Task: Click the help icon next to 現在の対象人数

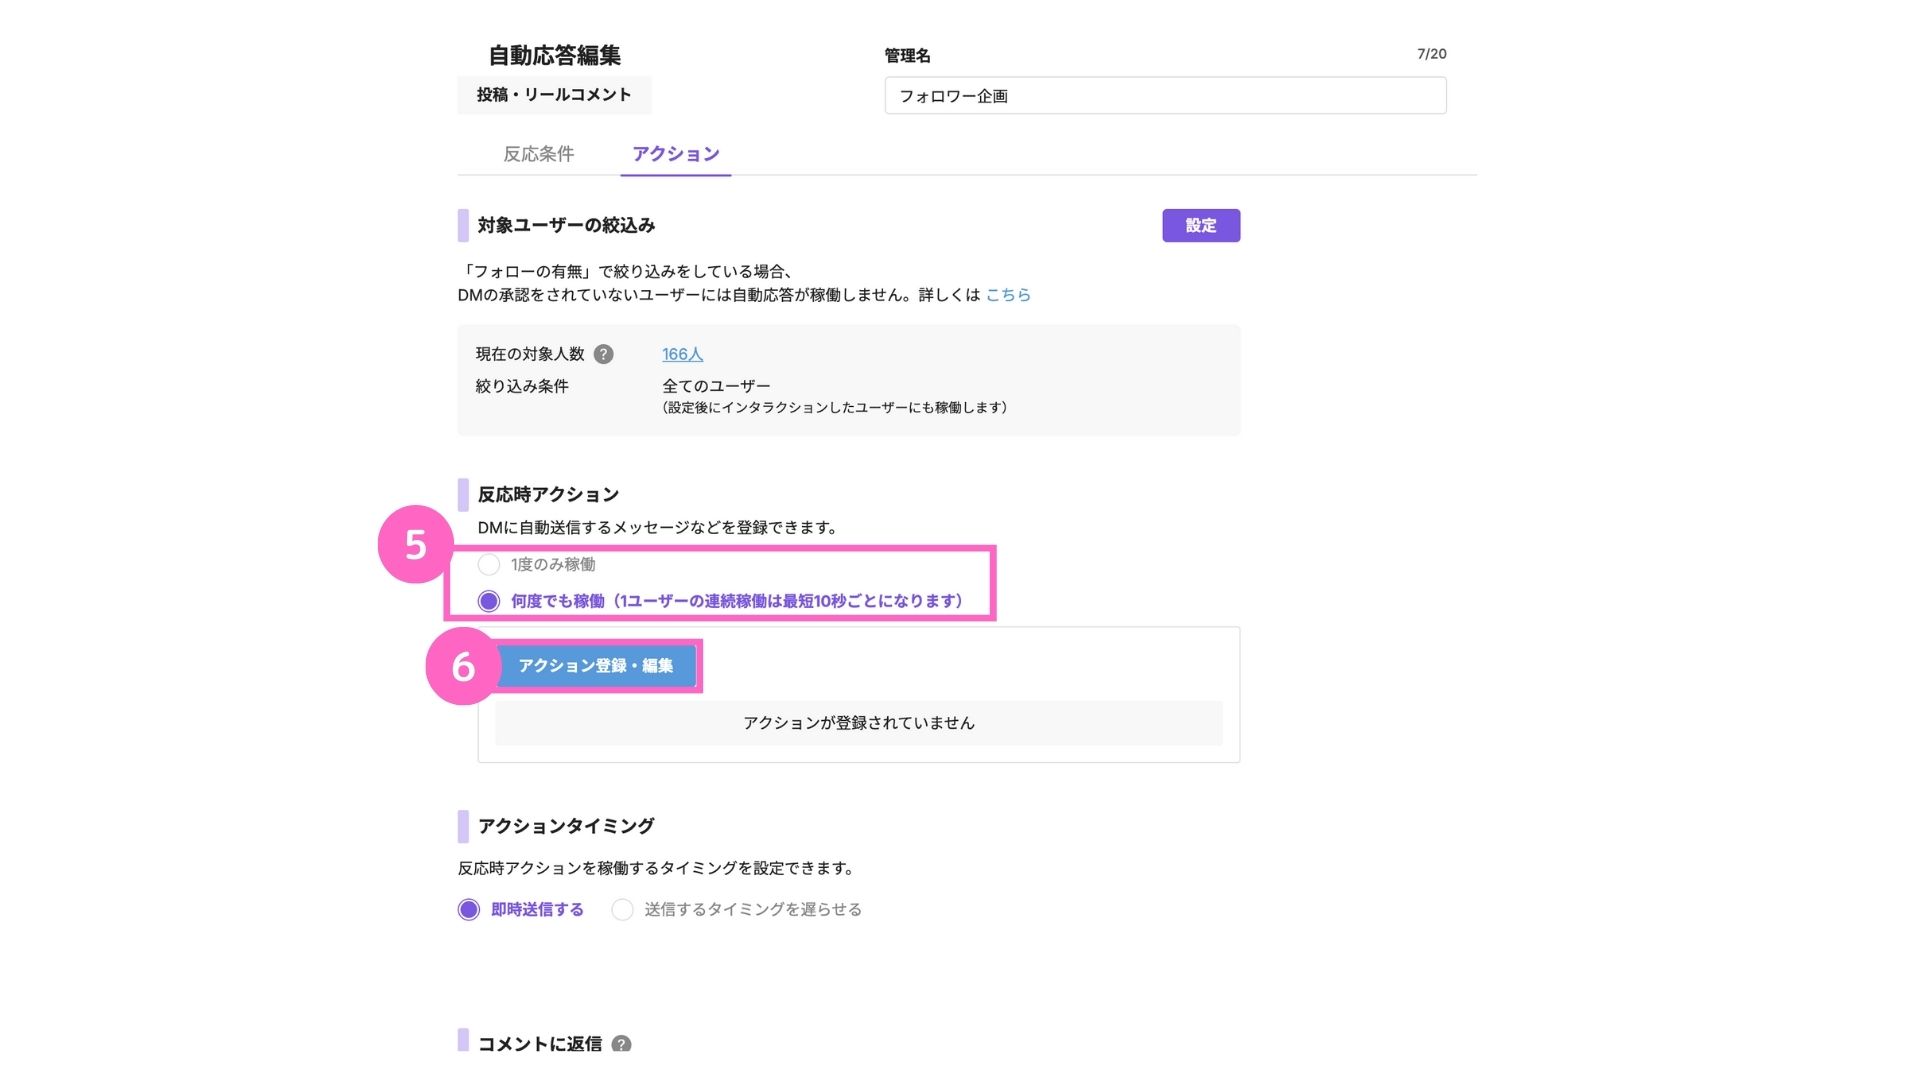Action: tap(603, 354)
